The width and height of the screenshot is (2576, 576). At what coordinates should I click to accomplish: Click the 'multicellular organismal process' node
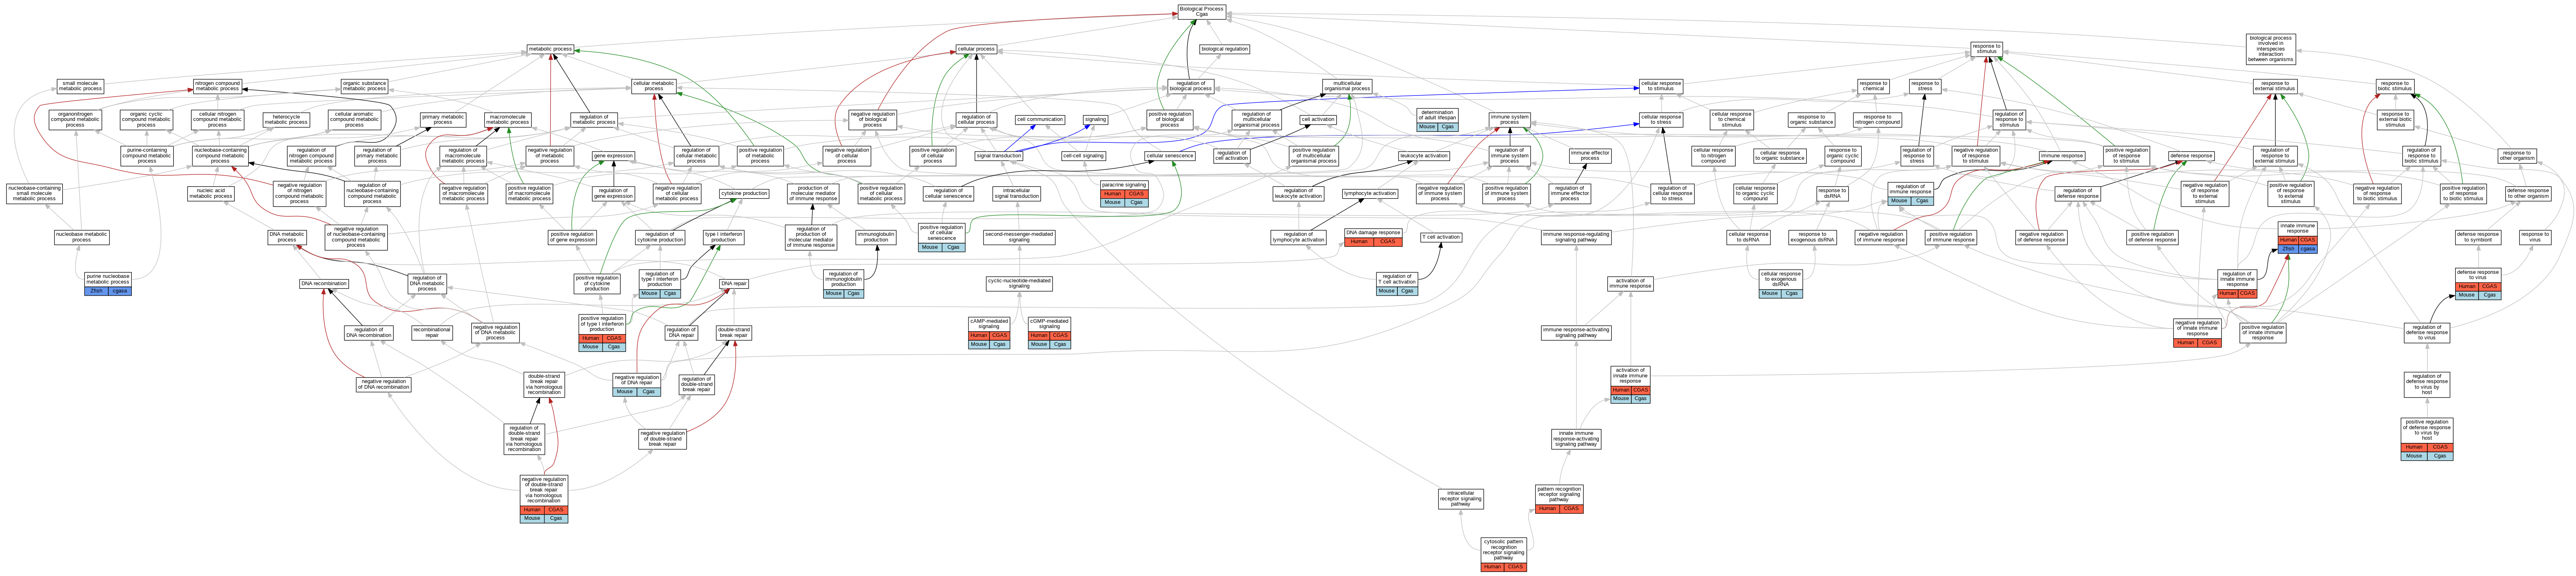click(1347, 86)
